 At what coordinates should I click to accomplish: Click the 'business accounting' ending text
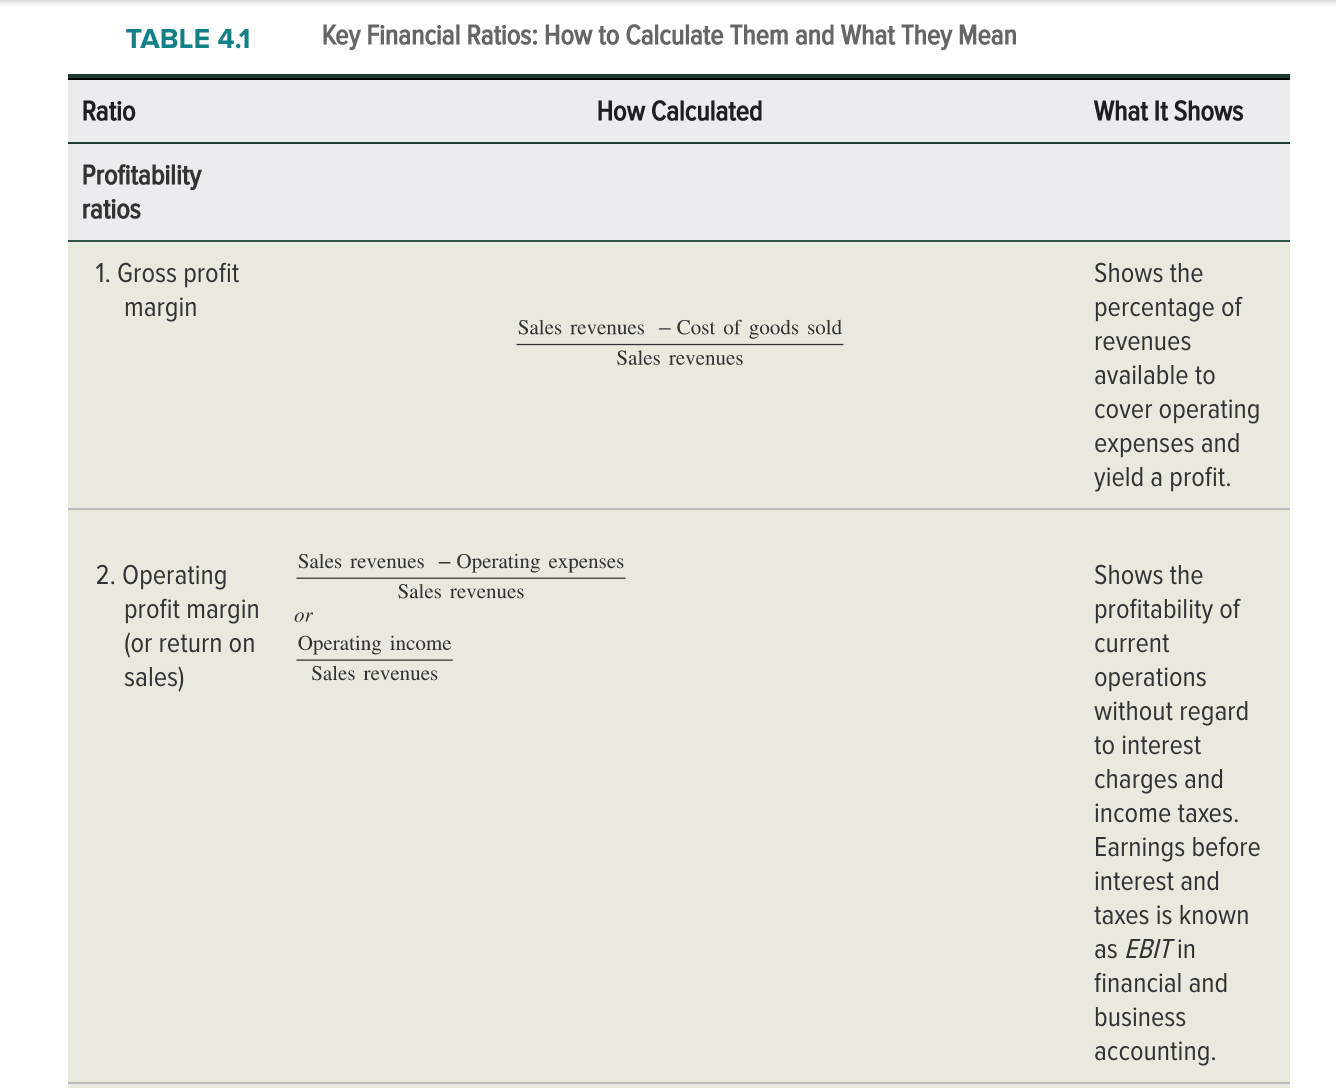point(1155,1034)
